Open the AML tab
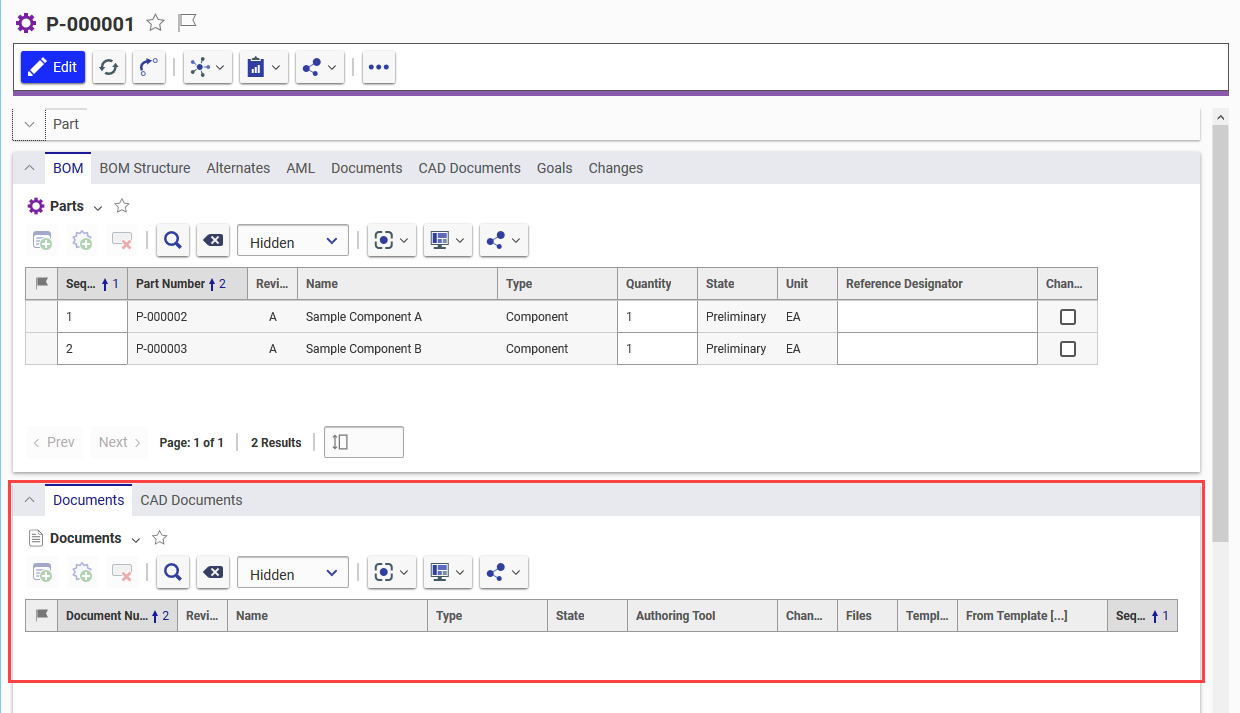This screenshot has width=1240, height=713. [x=300, y=168]
